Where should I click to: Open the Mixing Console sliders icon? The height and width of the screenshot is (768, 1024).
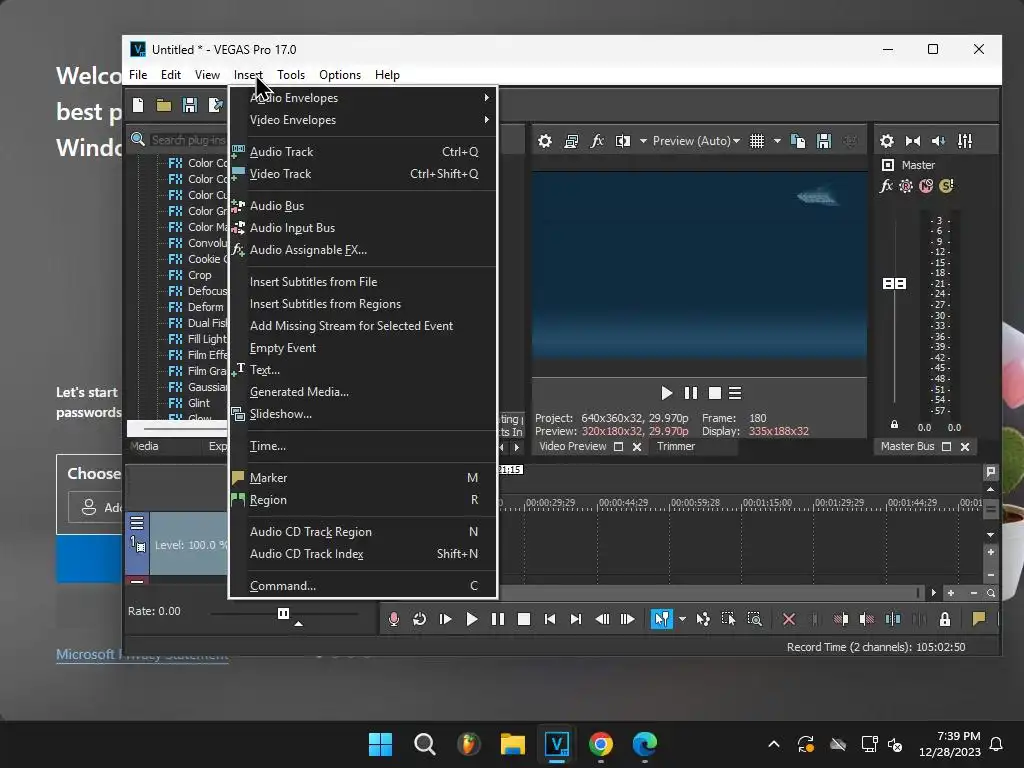tap(965, 141)
